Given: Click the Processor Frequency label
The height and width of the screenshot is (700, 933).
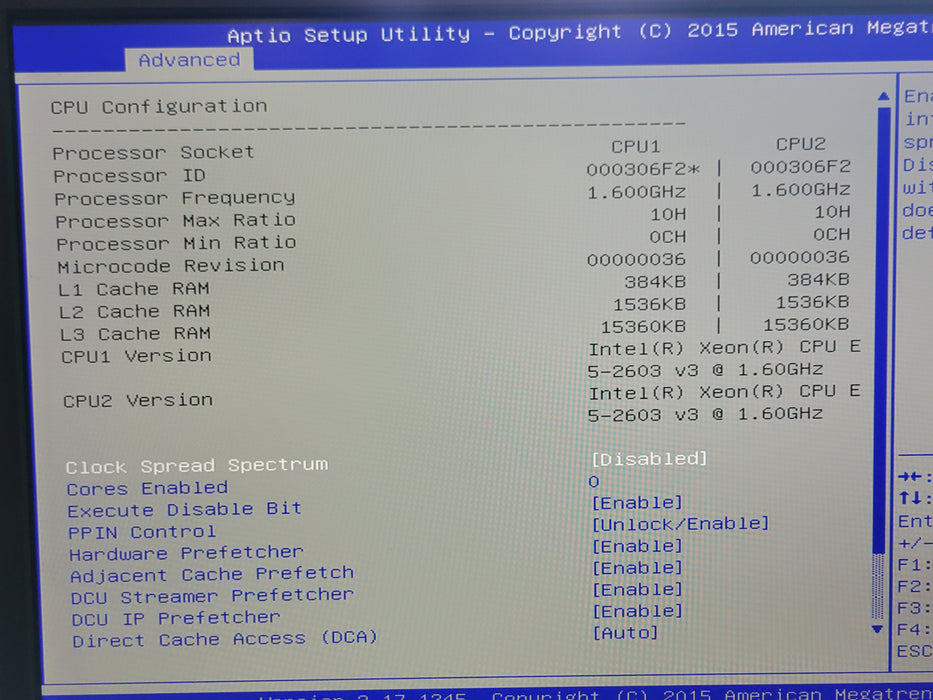Looking at the screenshot, I should pyautogui.click(x=175, y=198).
